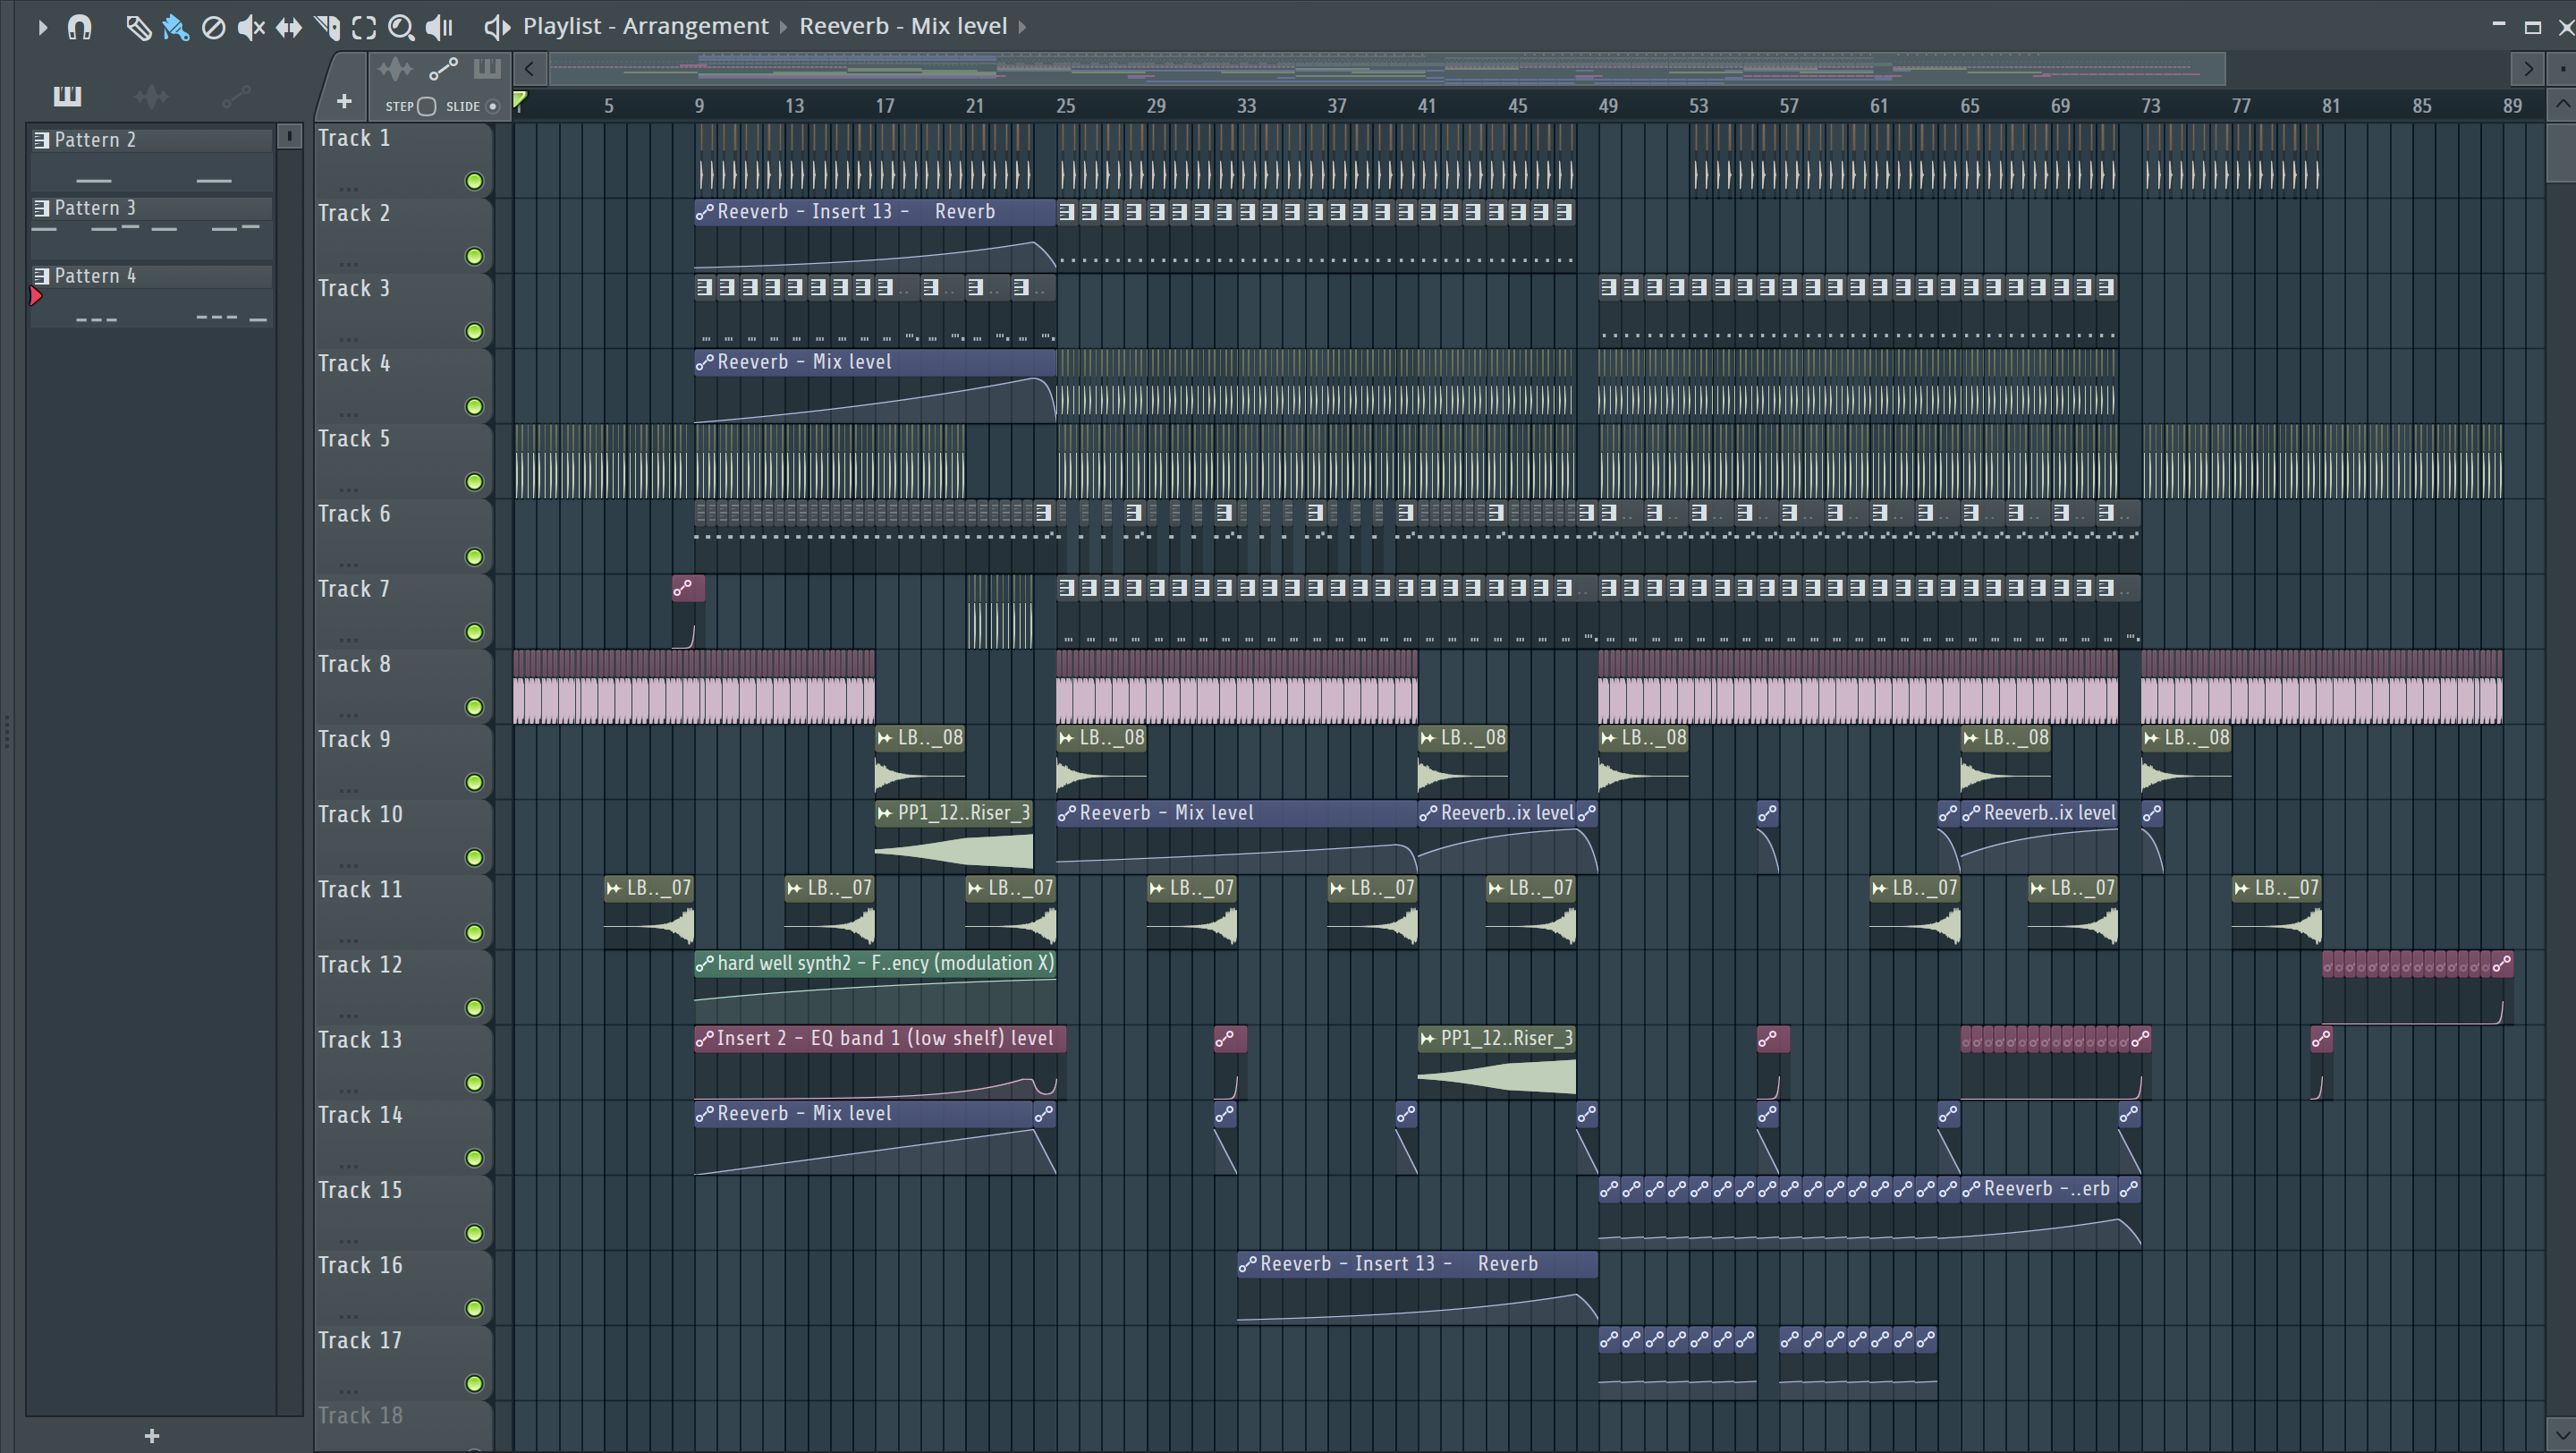Mute Track 8 using its green light
2576x1453 pixels.
pos(475,707)
